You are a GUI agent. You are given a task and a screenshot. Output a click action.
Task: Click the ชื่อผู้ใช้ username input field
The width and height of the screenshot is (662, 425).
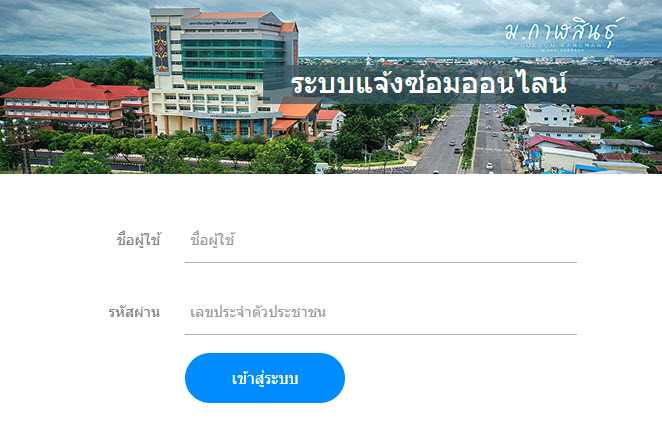pos(381,240)
